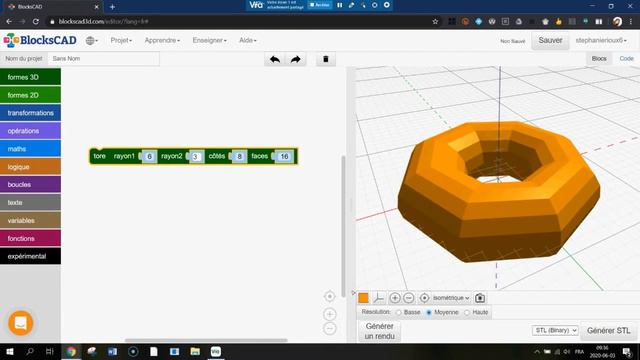This screenshot has height=360, width=640.
Task: Open the transformations category
Action: [31, 113]
